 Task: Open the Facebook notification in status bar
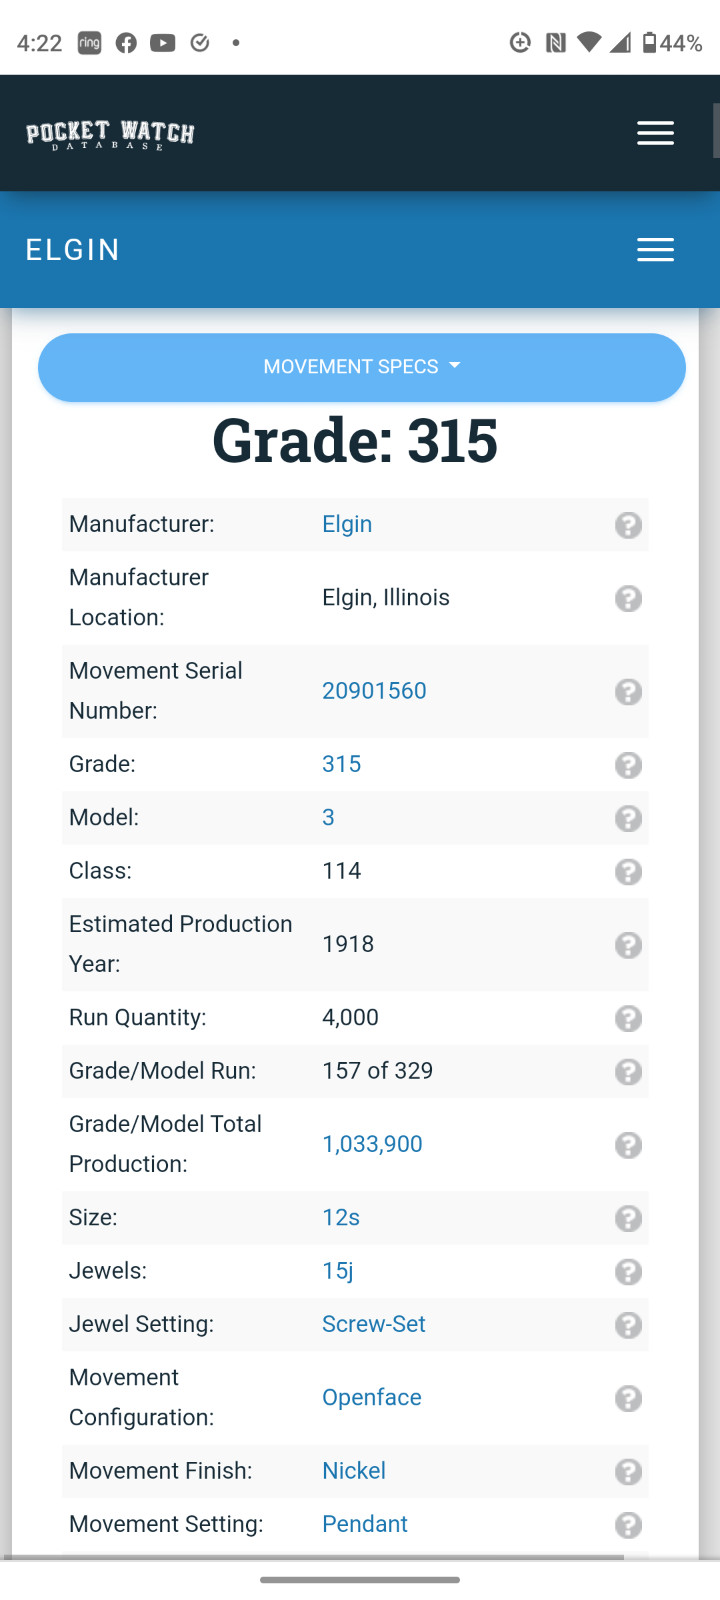coord(126,43)
